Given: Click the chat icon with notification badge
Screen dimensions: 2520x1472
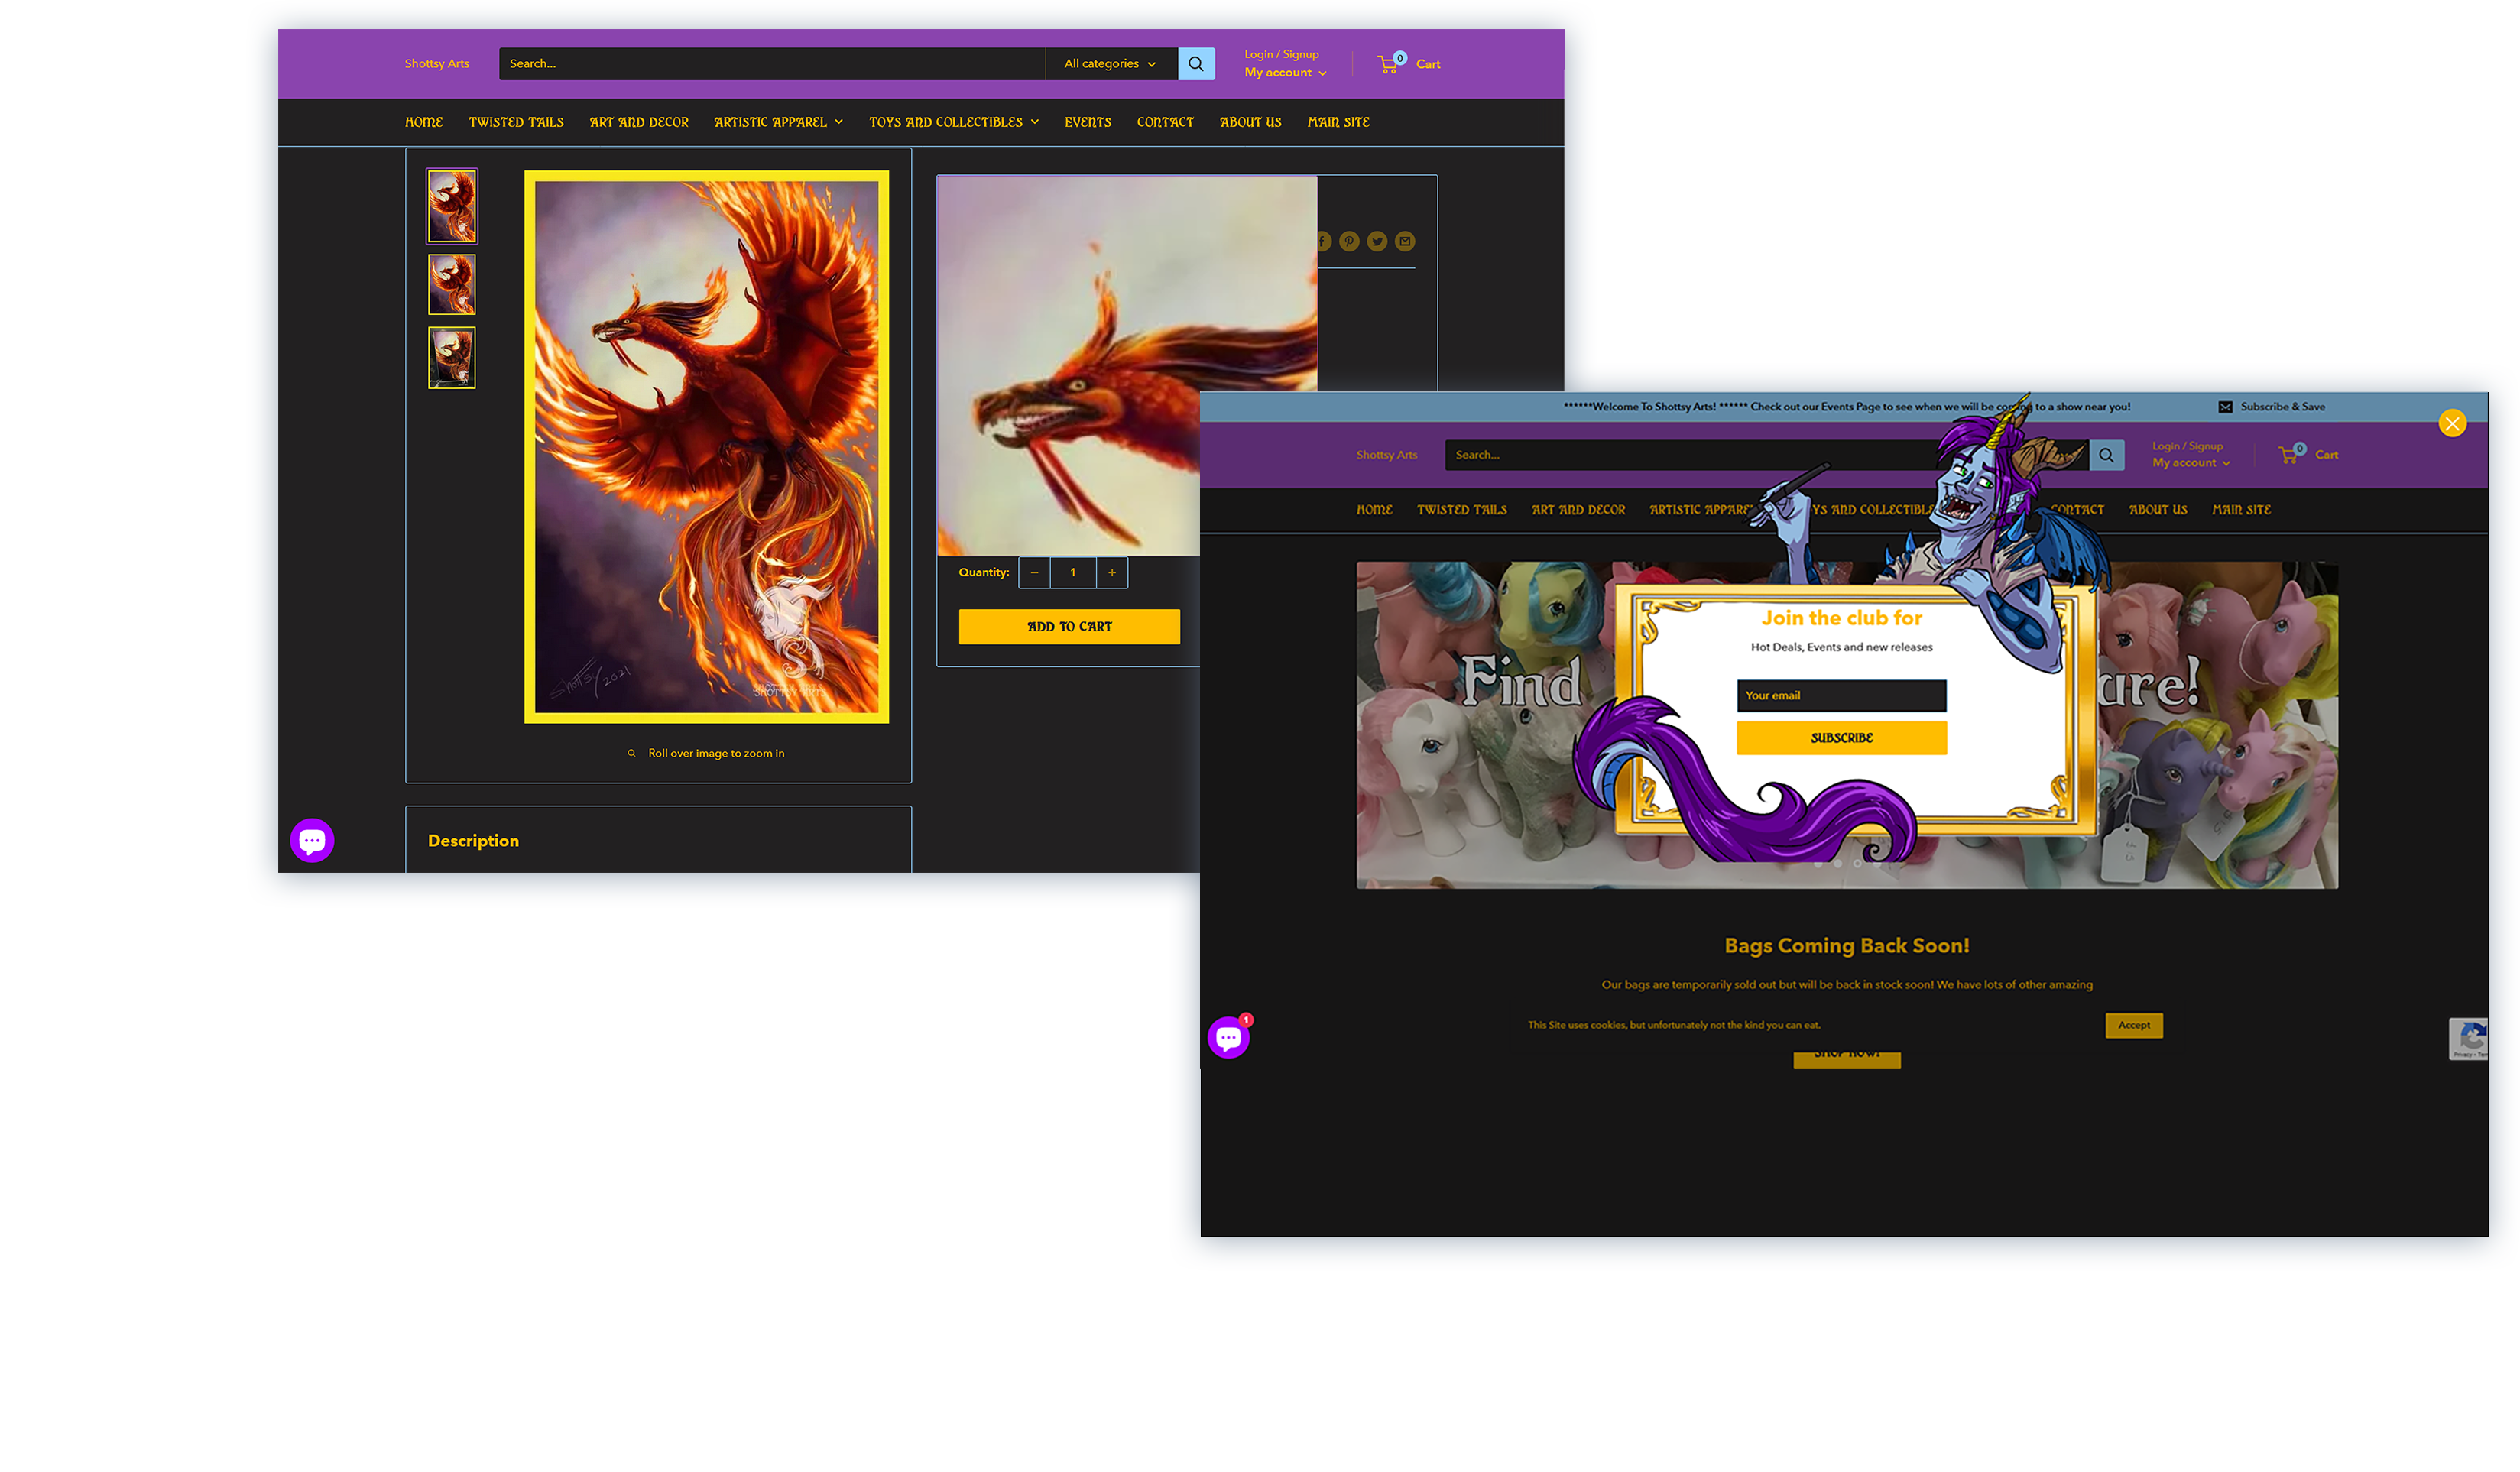Looking at the screenshot, I should (x=1229, y=1037).
